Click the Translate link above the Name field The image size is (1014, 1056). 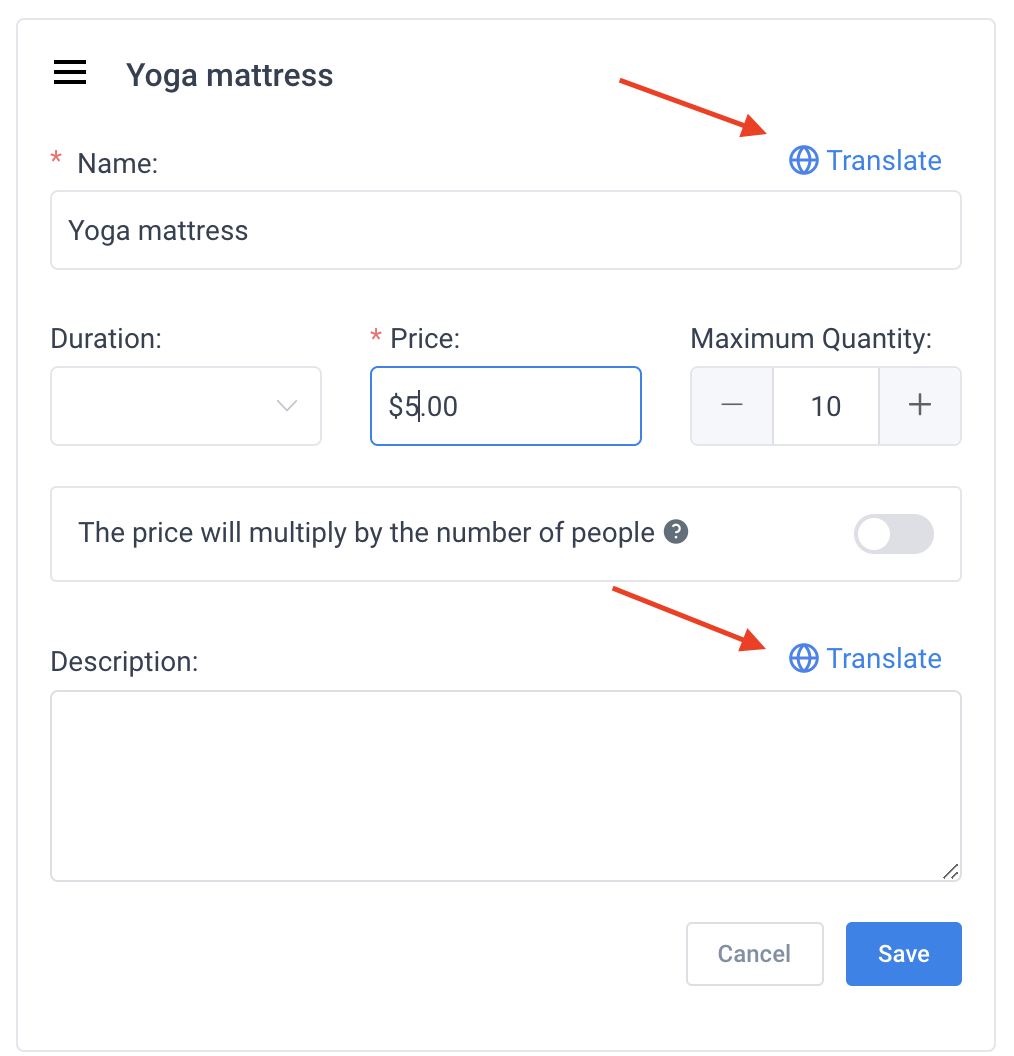click(884, 160)
